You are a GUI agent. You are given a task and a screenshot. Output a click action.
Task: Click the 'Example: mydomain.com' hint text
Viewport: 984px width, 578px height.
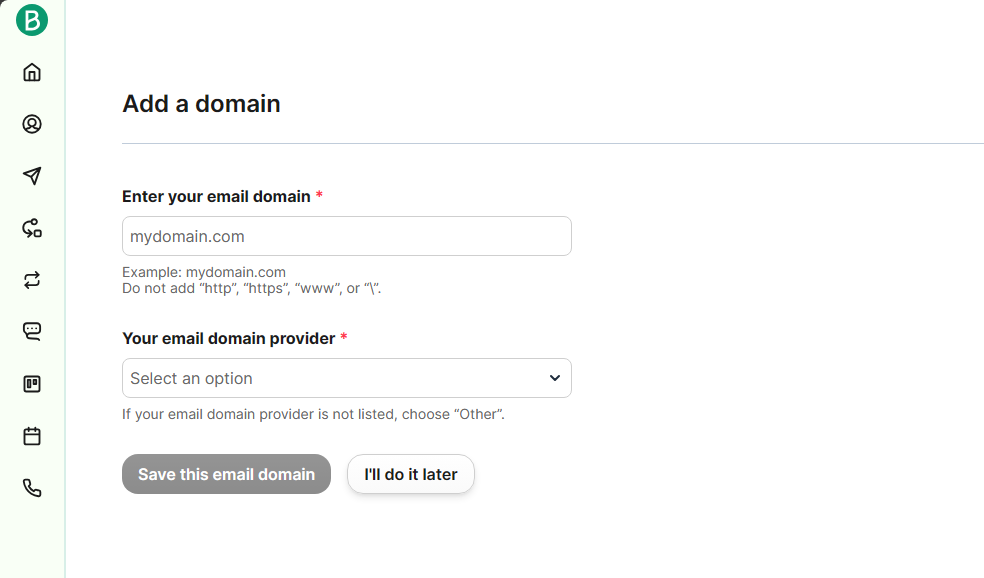point(204,272)
